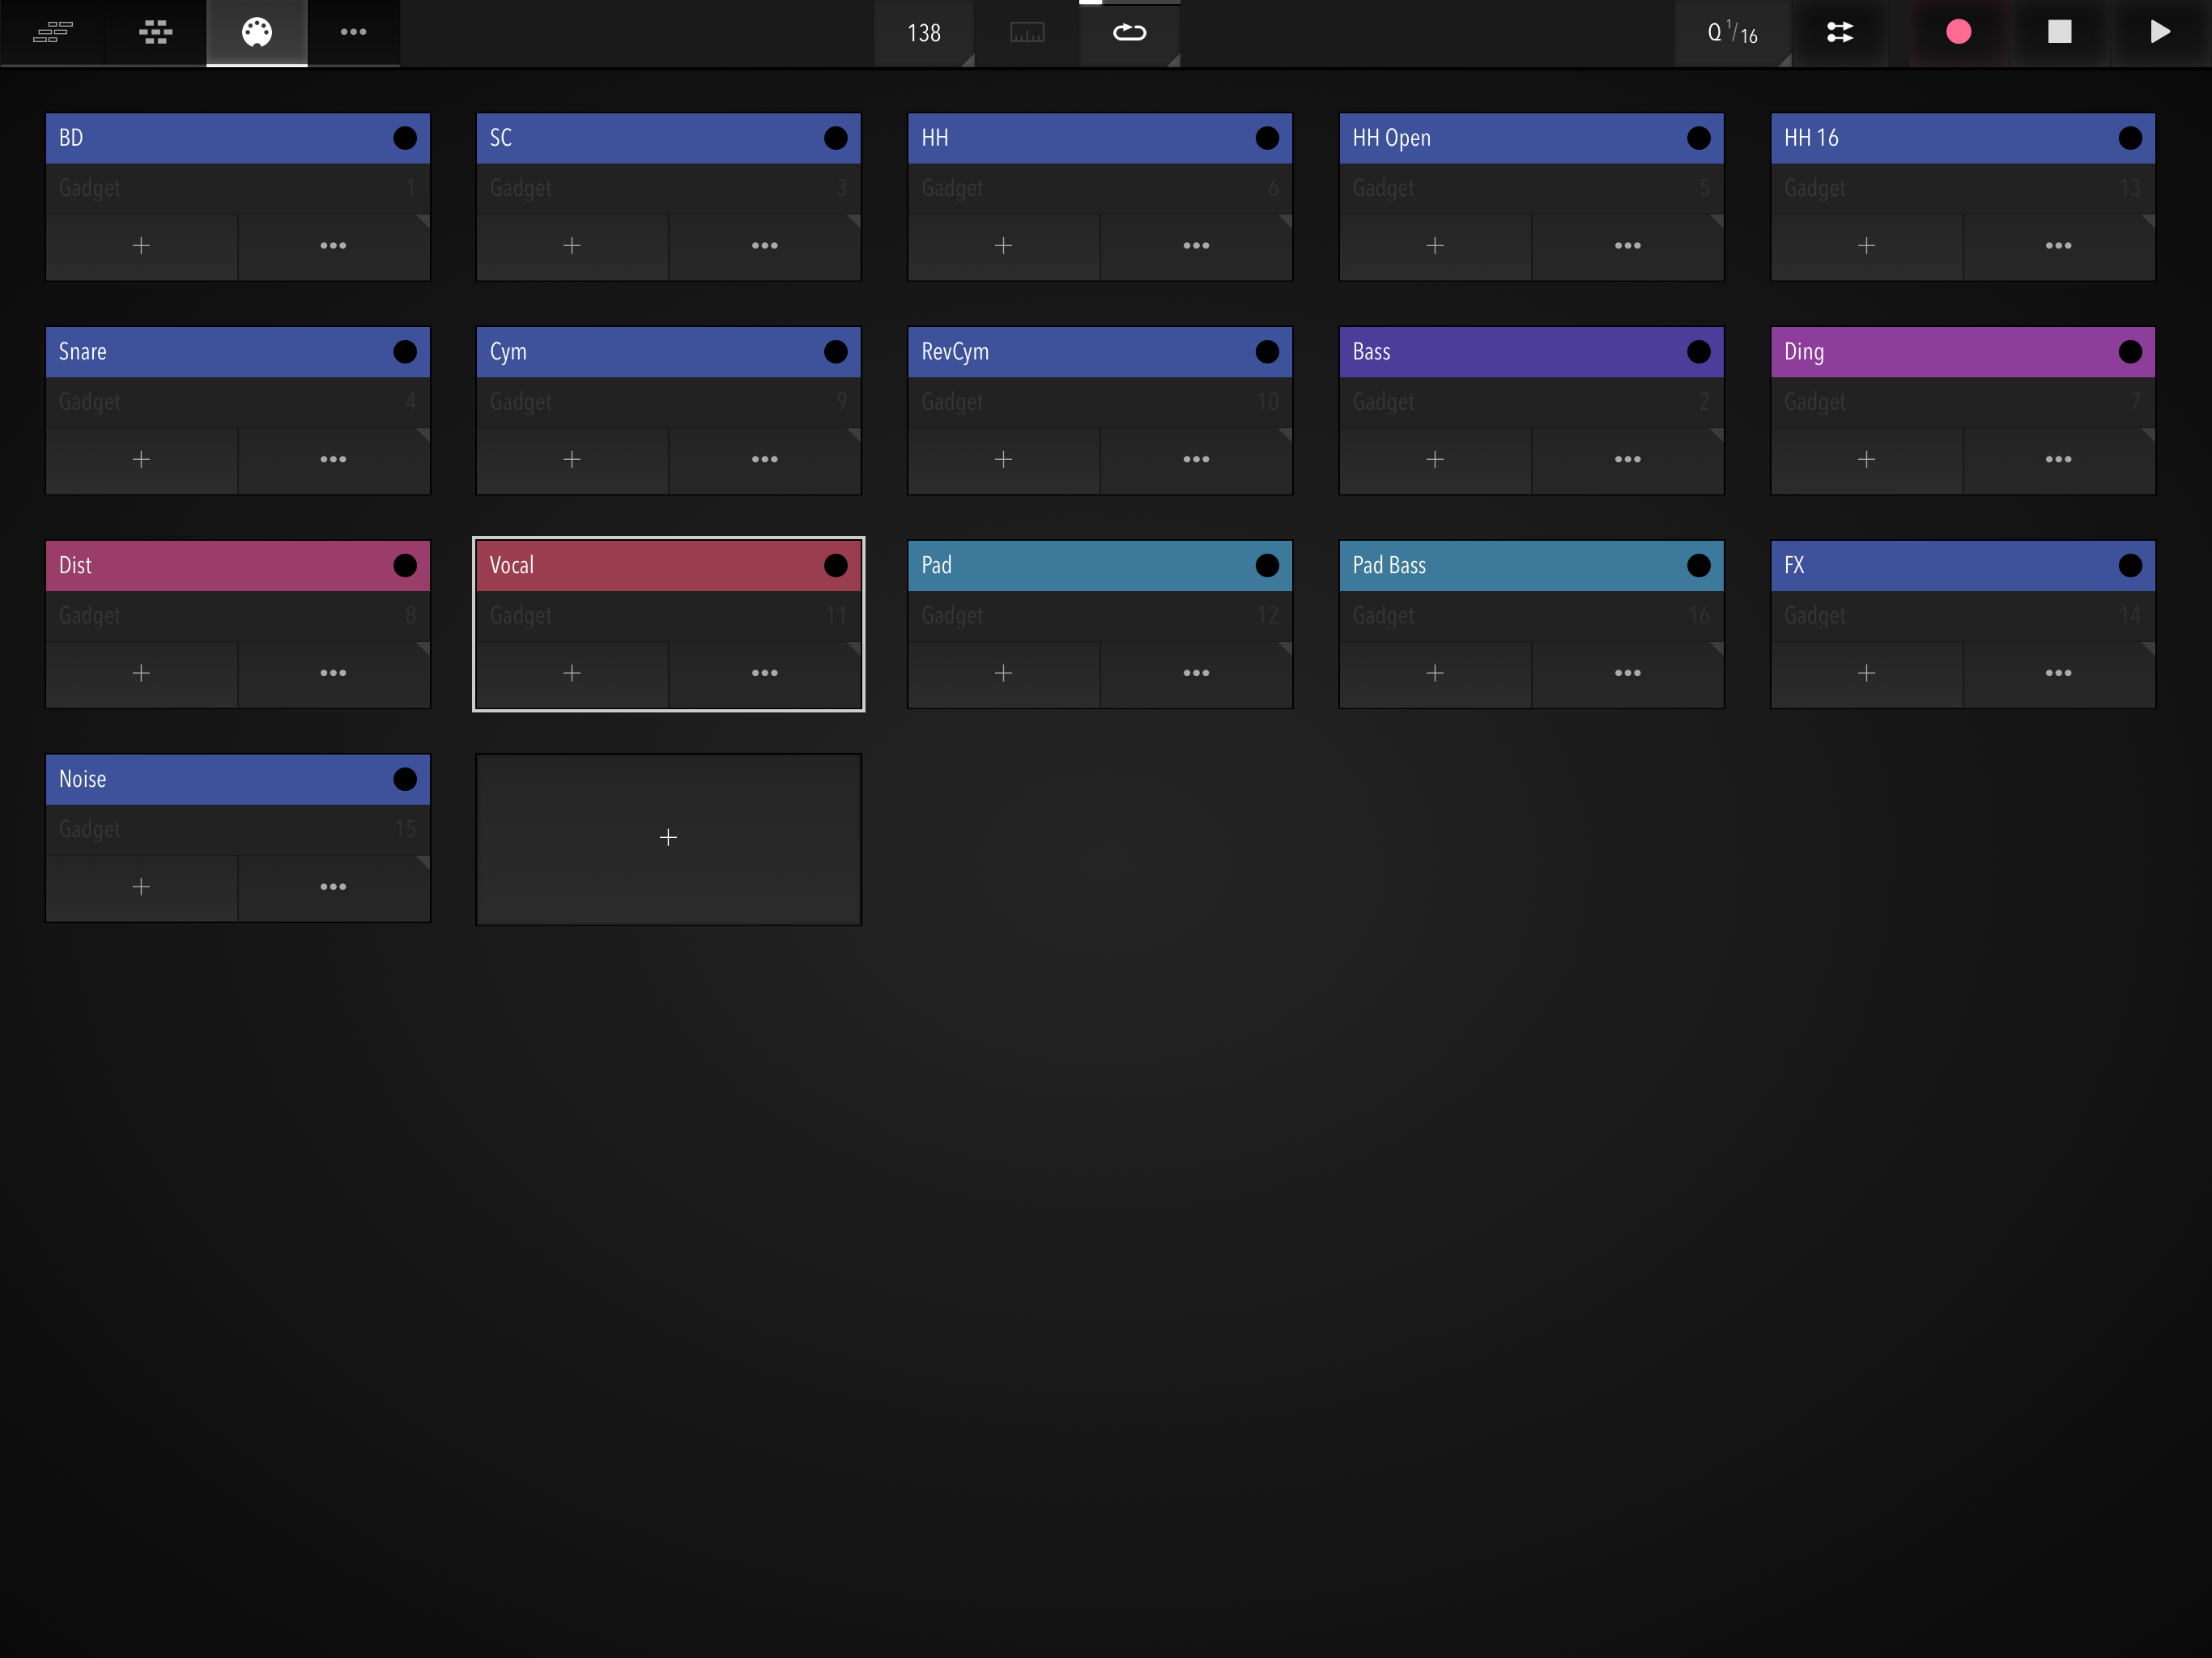Click the Vocal track red color header
The width and height of the screenshot is (2212, 1658).
click(x=640, y=566)
